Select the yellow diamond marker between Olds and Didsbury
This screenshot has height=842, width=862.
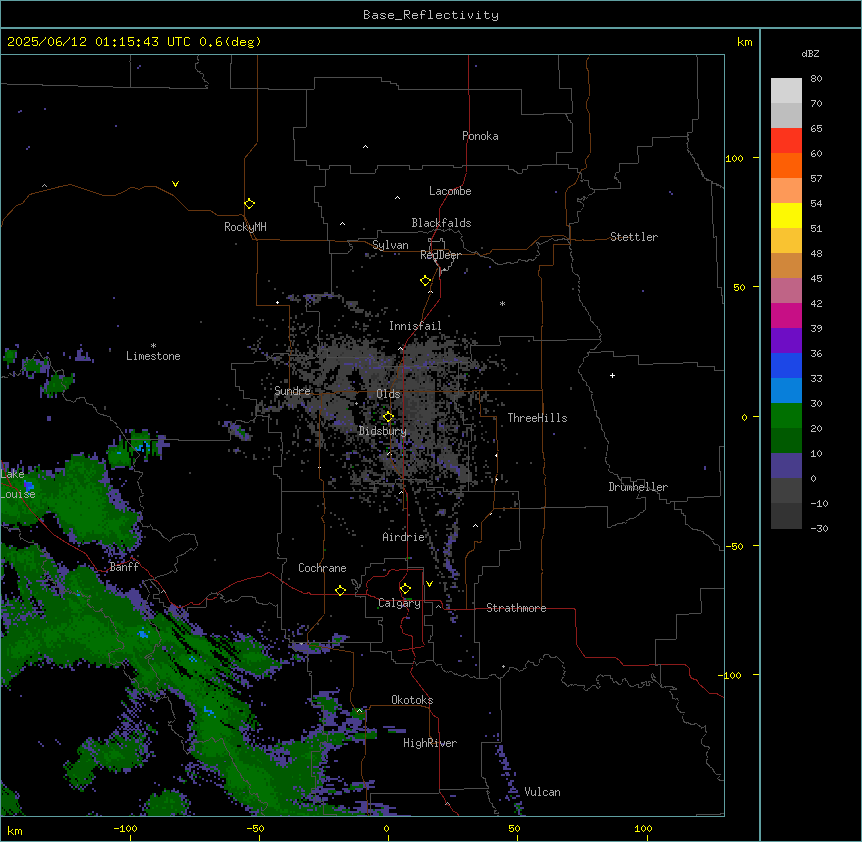388,416
